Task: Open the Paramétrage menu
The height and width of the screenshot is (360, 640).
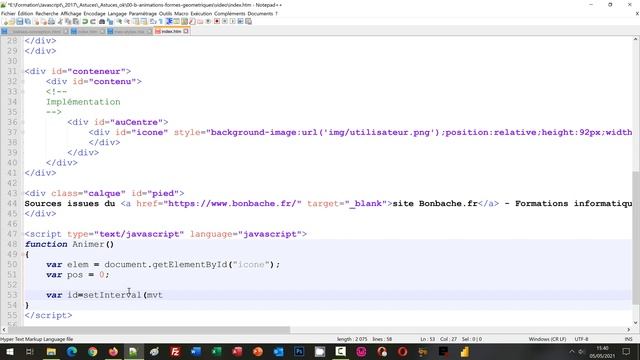Action: 142,13
